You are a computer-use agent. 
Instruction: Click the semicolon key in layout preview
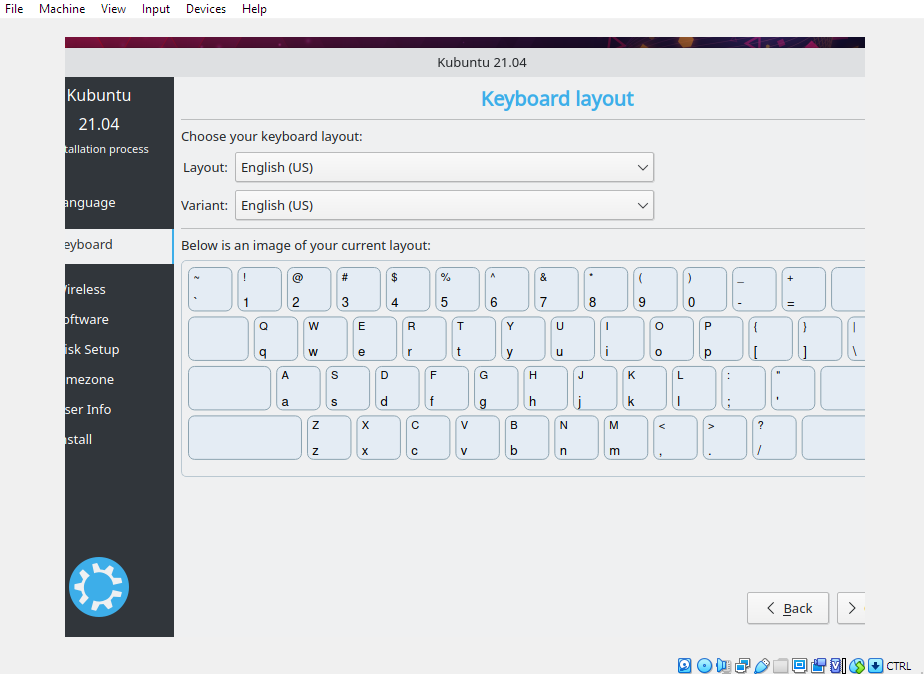point(744,388)
